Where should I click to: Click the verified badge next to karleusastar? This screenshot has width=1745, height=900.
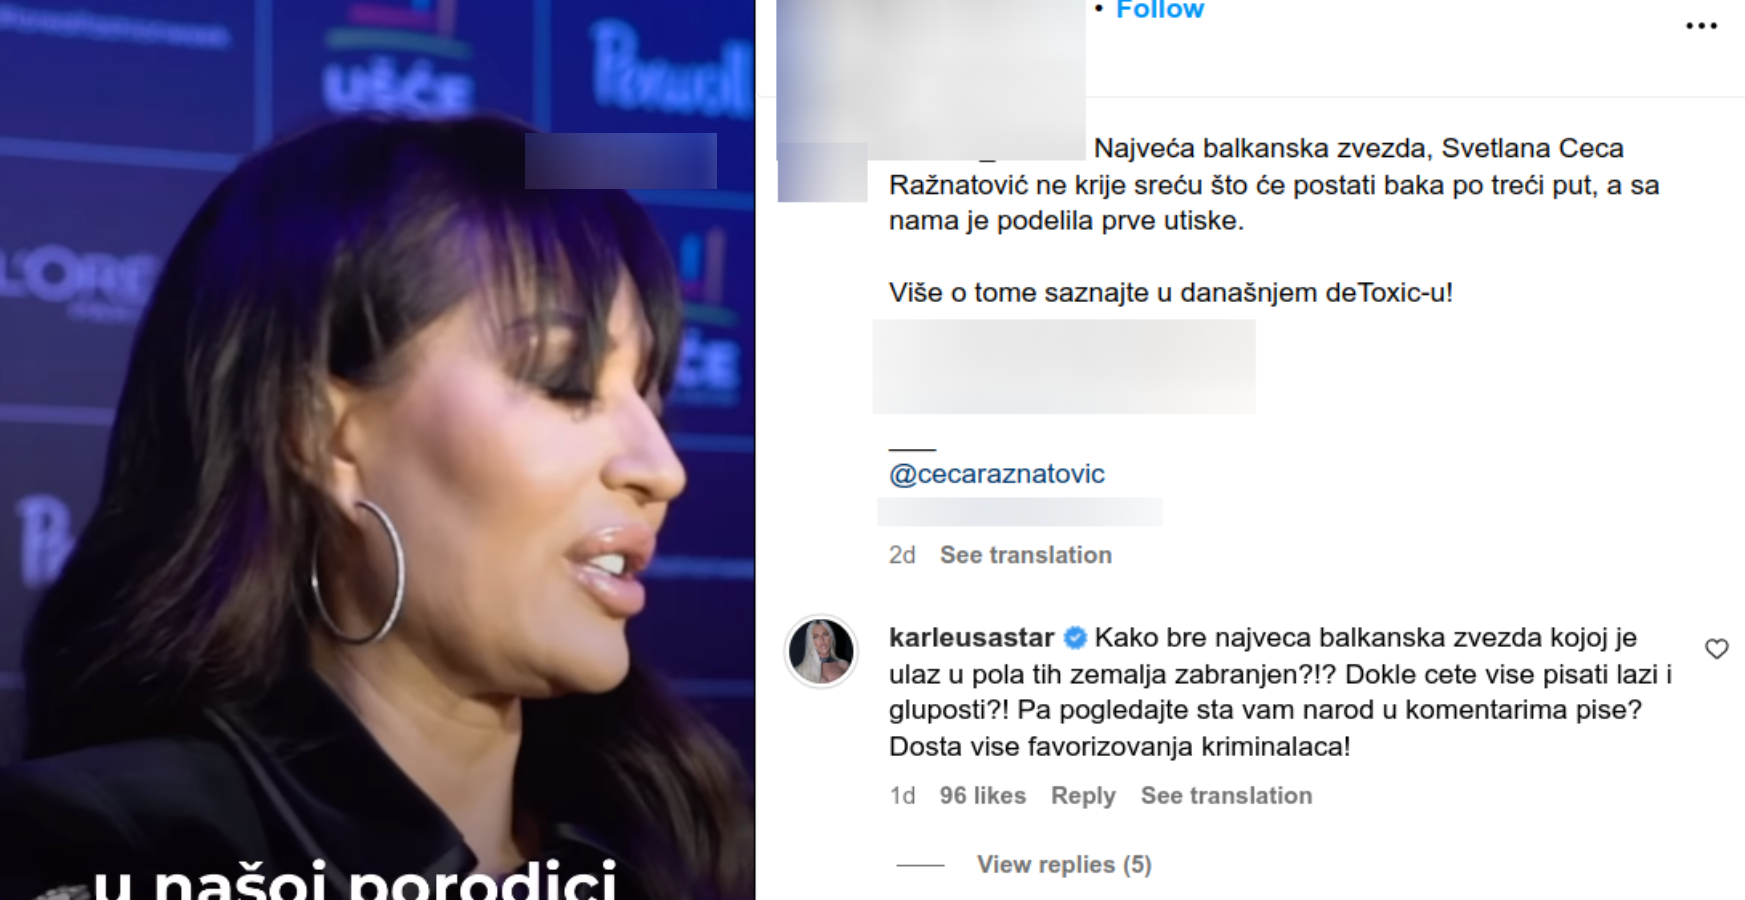pyautogui.click(x=1075, y=638)
